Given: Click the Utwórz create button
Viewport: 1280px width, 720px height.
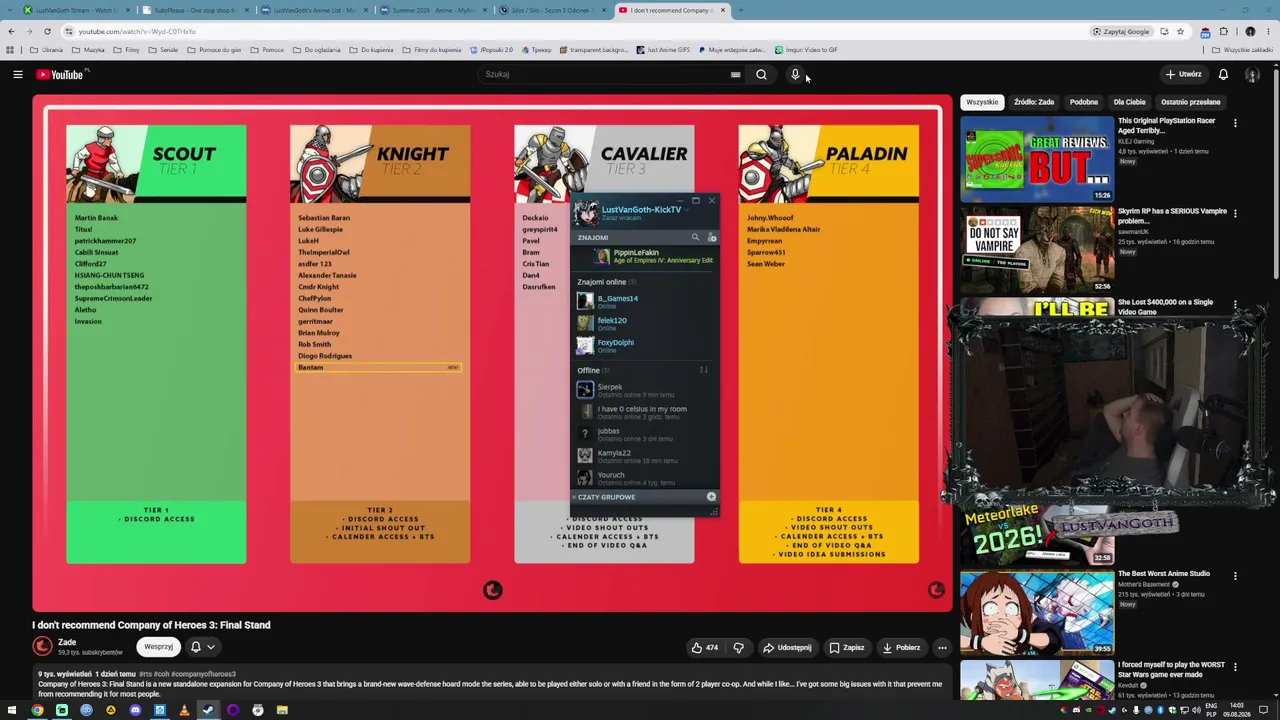Looking at the screenshot, I should click(1183, 74).
